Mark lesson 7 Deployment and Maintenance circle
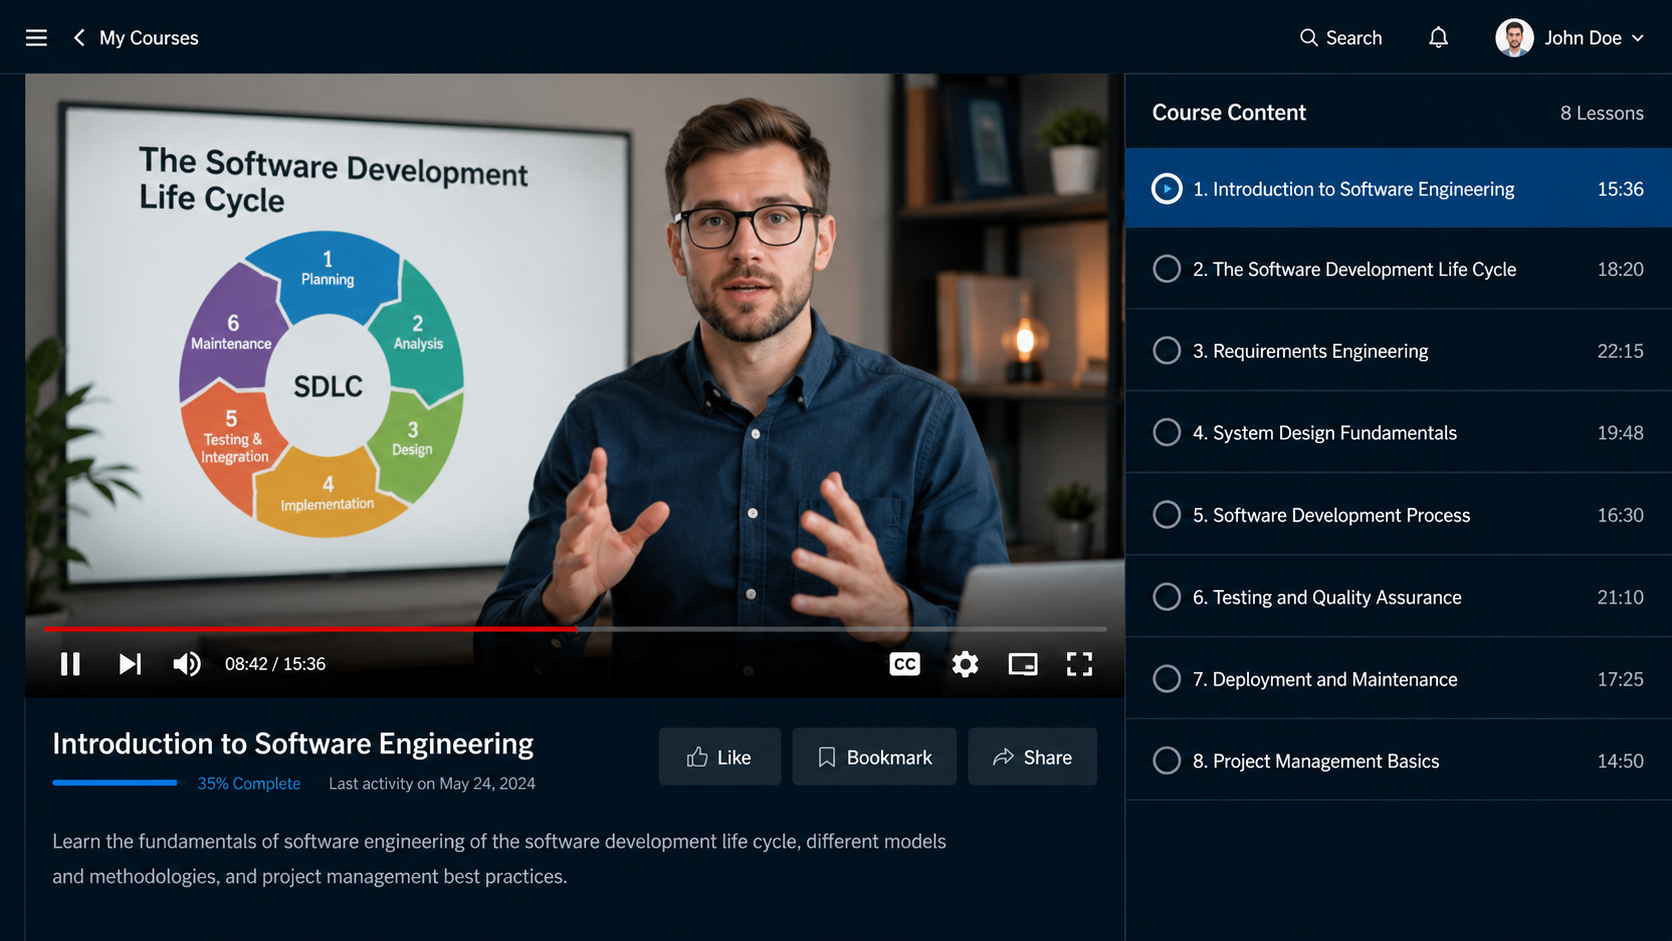1672x941 pixels. [x=1166, y=679]
